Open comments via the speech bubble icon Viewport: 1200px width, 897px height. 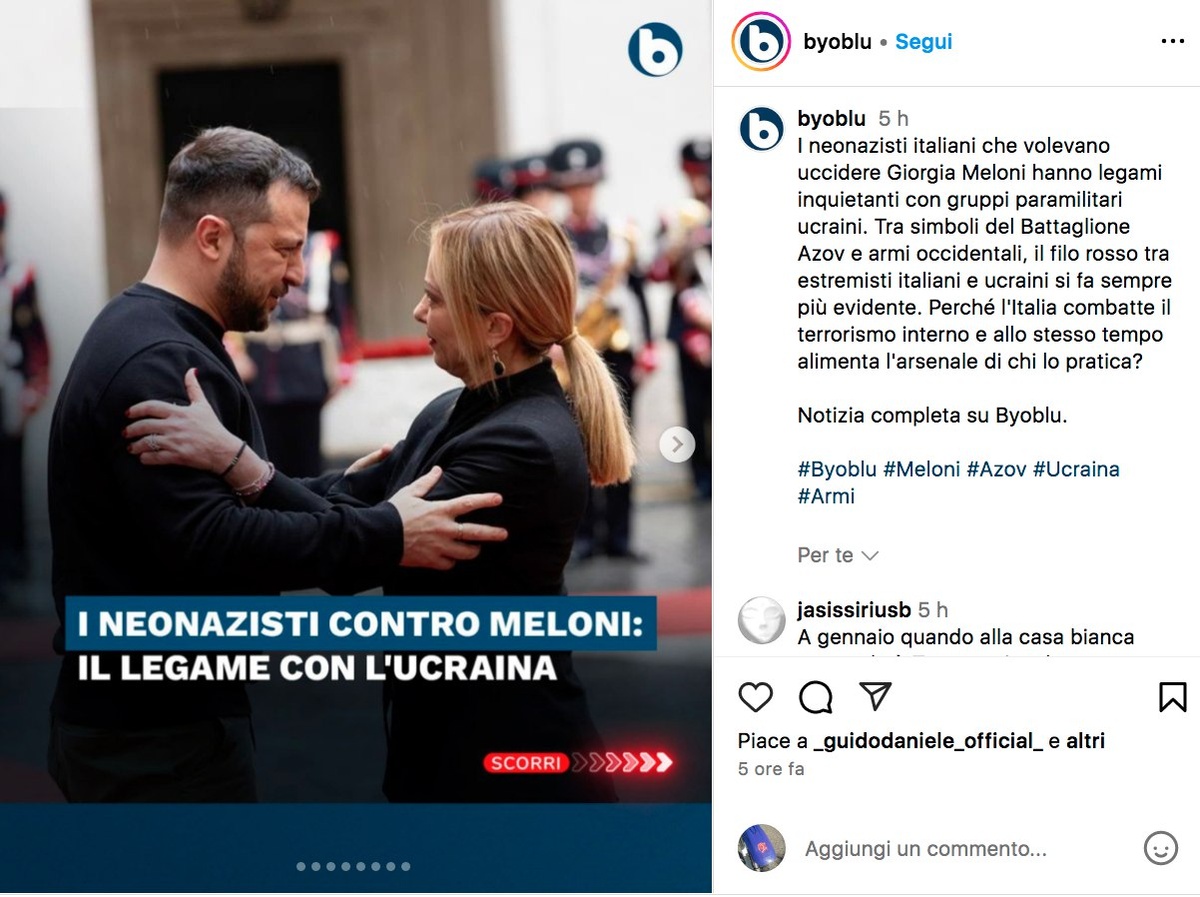[x=816, y=697]
